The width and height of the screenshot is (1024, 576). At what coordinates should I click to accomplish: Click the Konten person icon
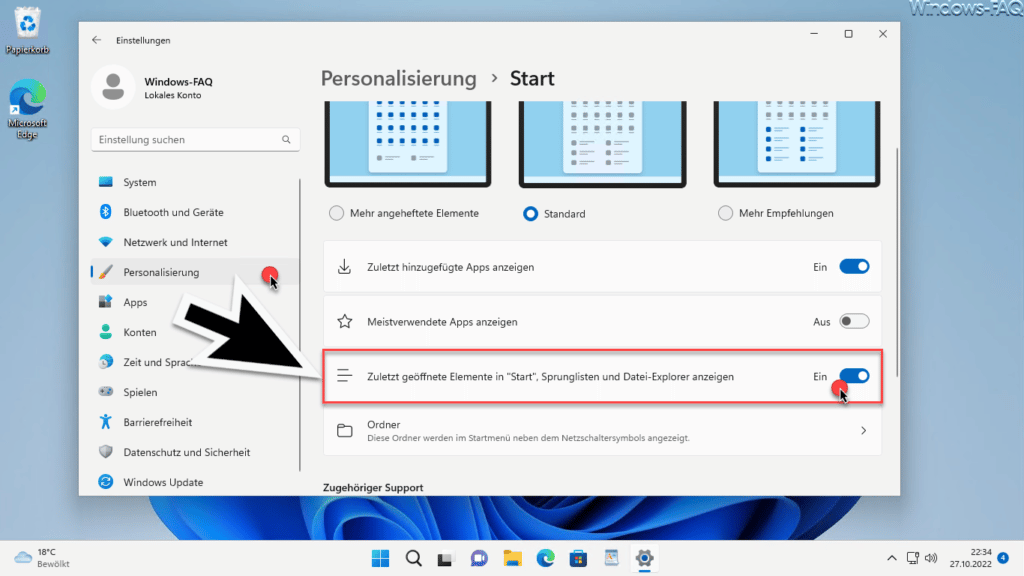pos(105,332)
